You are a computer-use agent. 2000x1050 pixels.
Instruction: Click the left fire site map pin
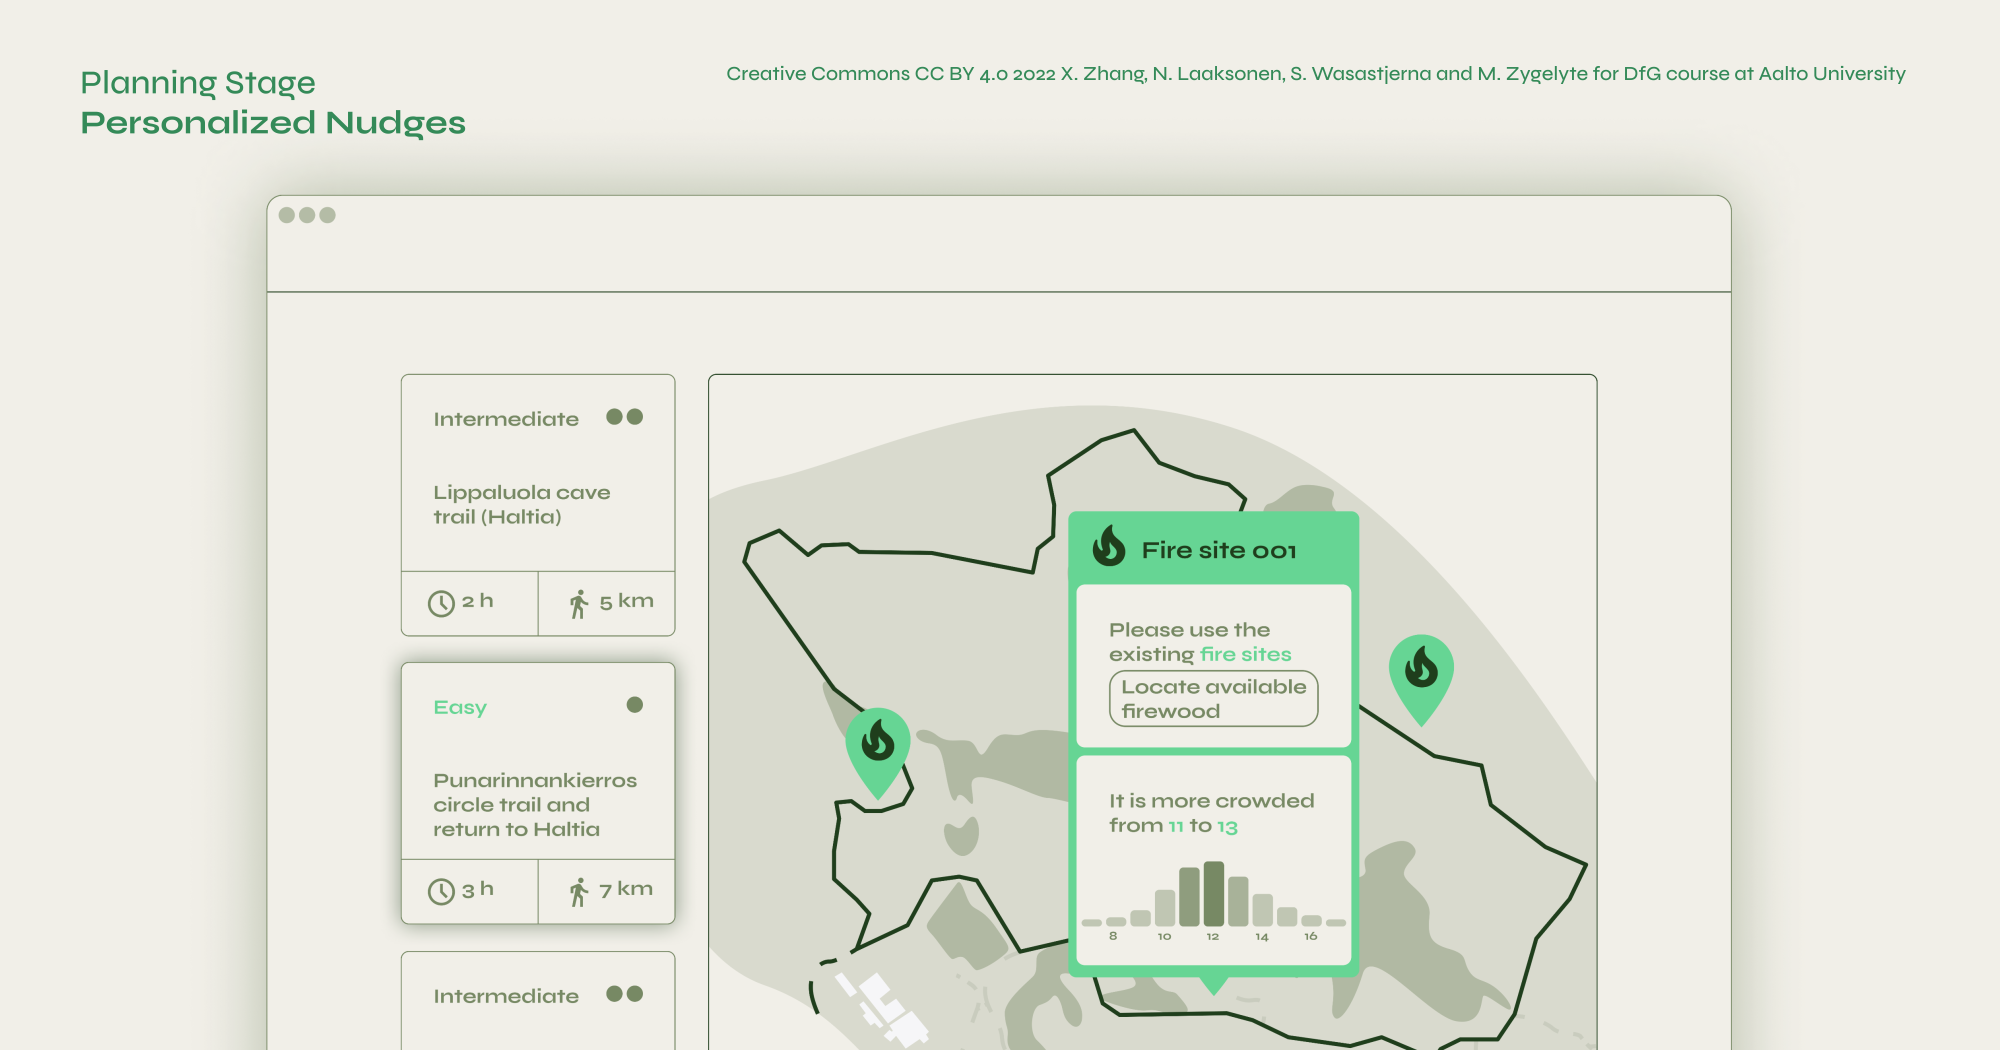tap(877, 745)
